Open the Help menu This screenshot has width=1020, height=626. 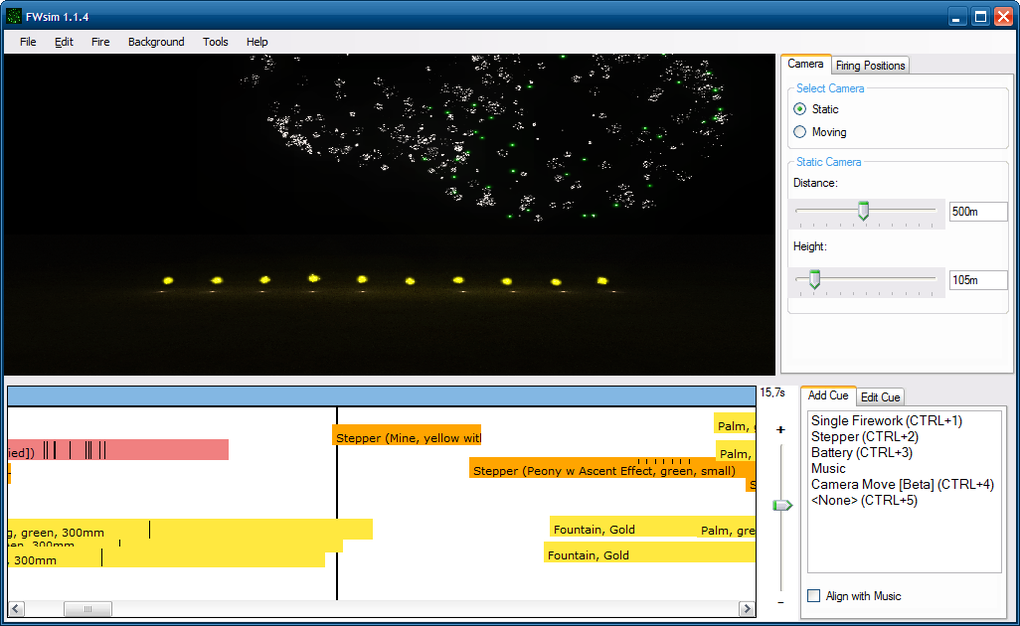(x=257, y=42)
